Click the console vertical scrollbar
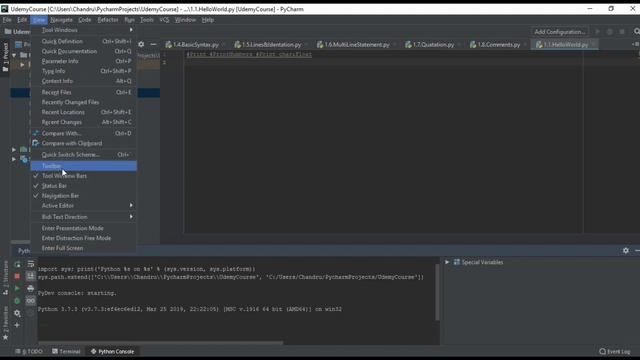This screenshot has height=360, width=640. pos(438,293)
